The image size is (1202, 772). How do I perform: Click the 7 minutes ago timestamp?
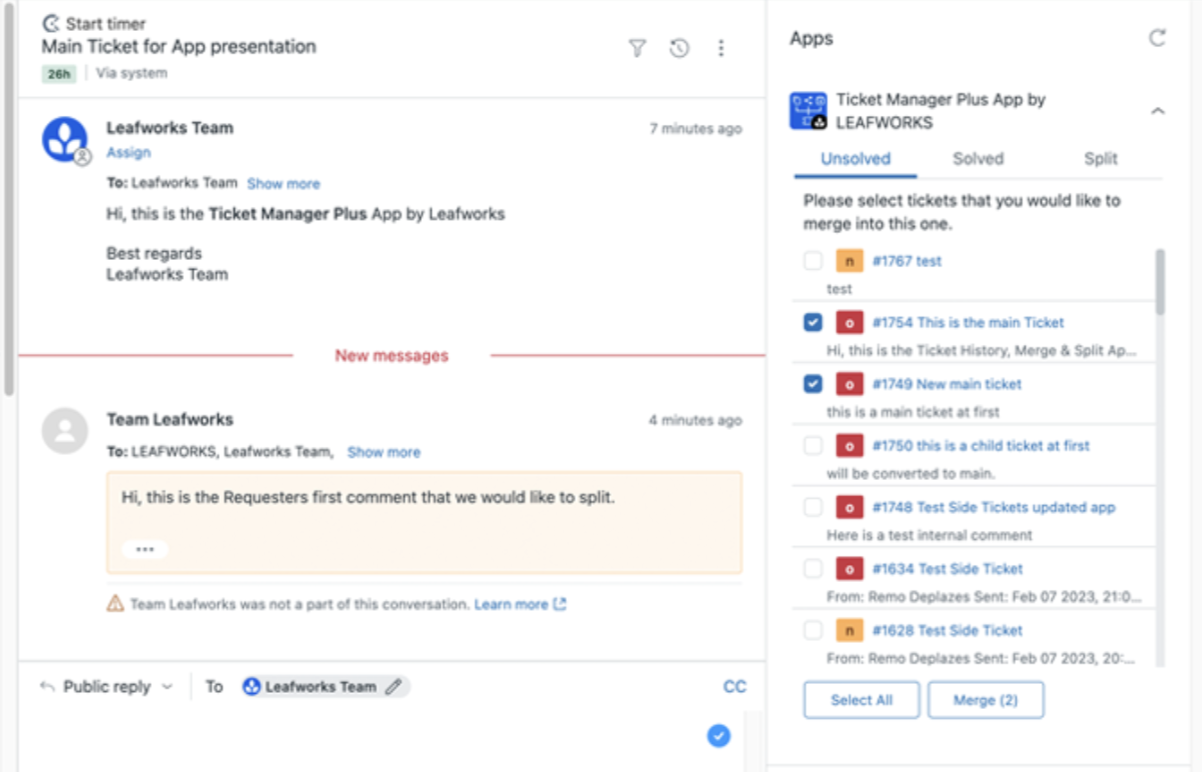click(x=695, y=128)
